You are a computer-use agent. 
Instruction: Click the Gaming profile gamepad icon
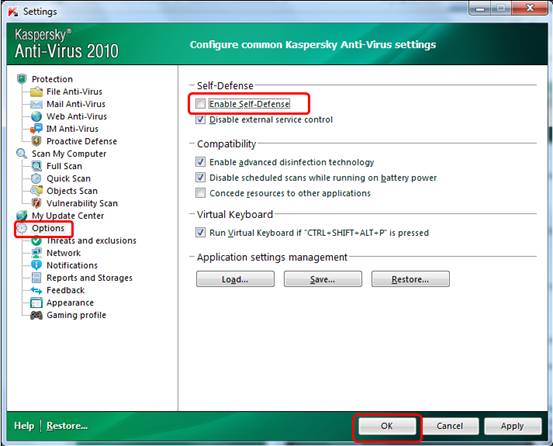coord(36,315)
